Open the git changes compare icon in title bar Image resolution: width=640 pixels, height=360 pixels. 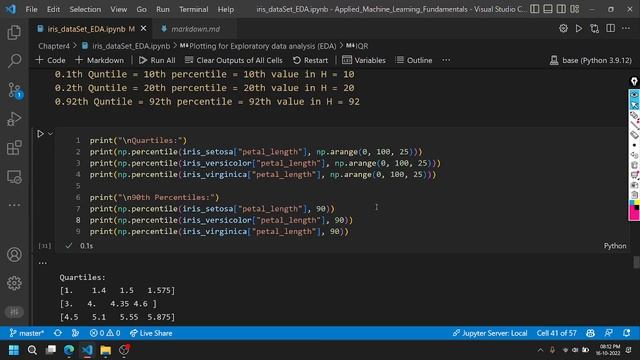pyautogui.click(x=595, y=28)
